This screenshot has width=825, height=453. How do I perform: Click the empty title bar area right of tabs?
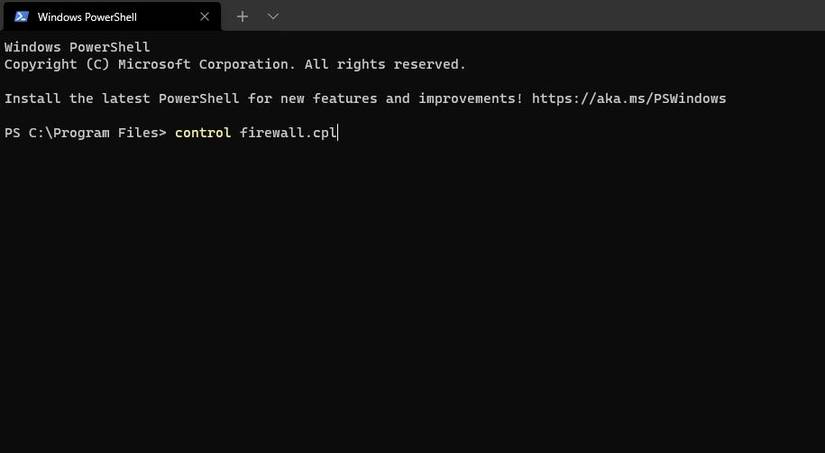coord(550,17)
